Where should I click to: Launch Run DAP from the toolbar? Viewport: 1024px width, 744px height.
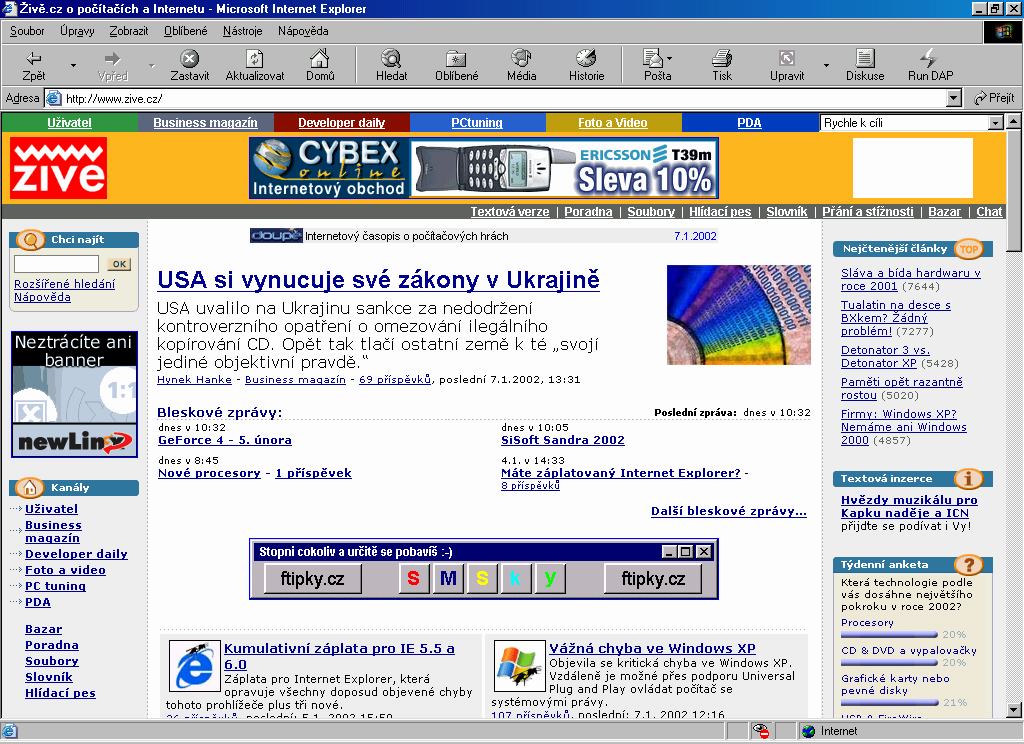(x=930, y=65)
